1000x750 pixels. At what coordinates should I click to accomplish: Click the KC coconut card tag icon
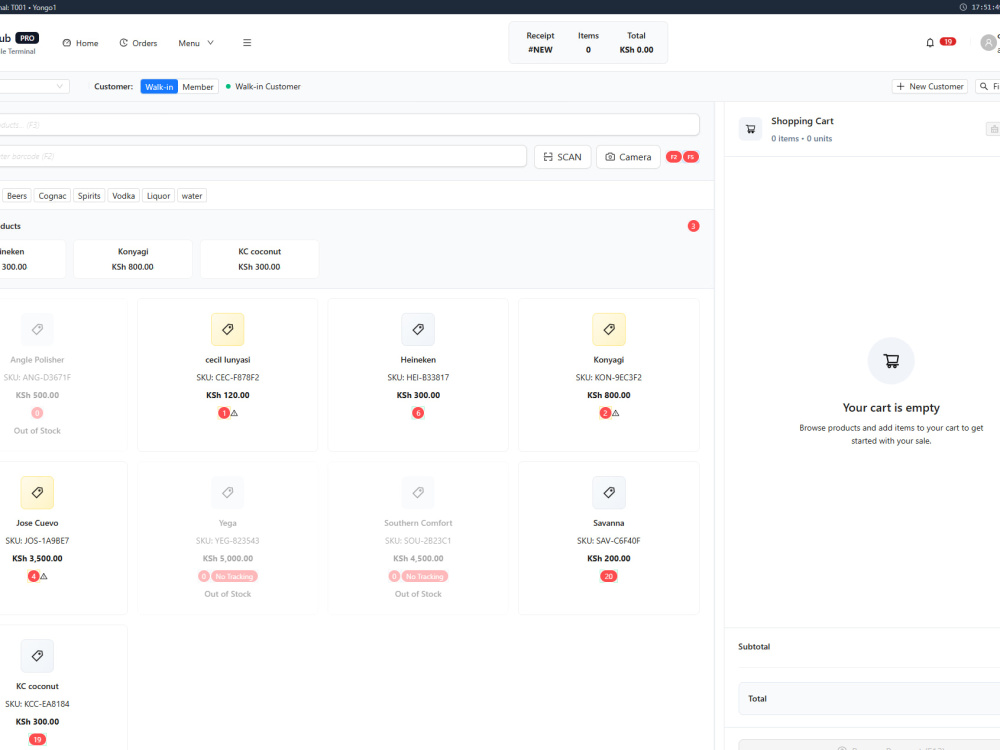coord(37,656)
